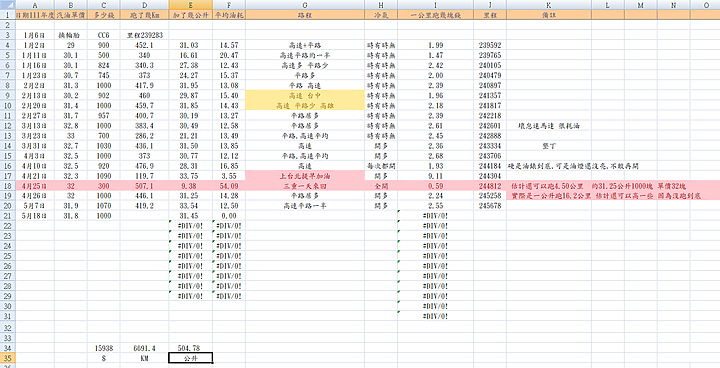Click the air-con cell '每次都開'
This screenshot has height=368, width=720.
click(381, 166)
